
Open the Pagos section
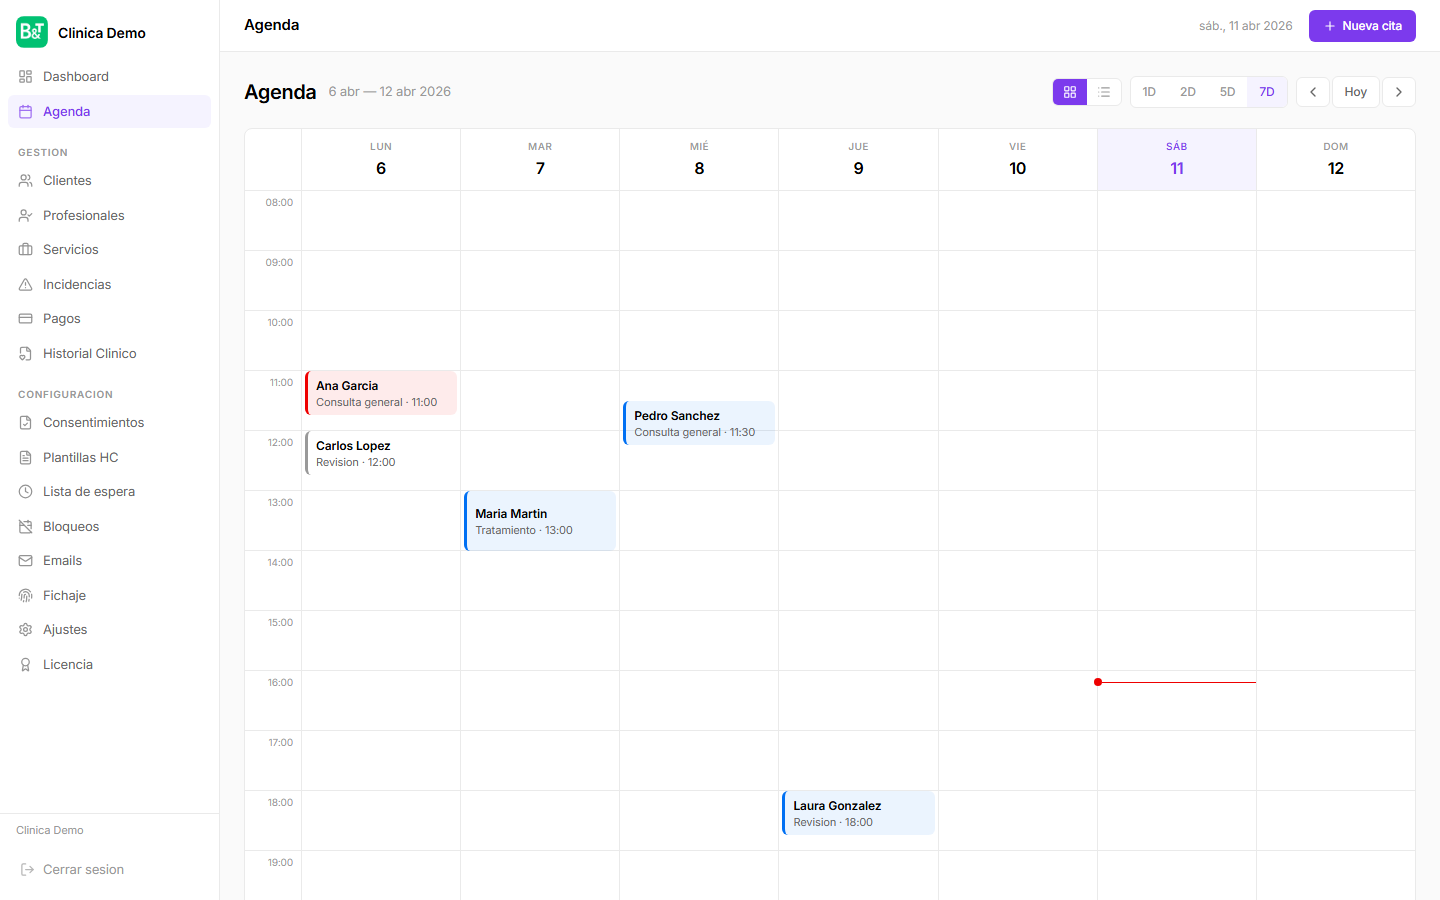pyautogui.click(x=109, y=319)
